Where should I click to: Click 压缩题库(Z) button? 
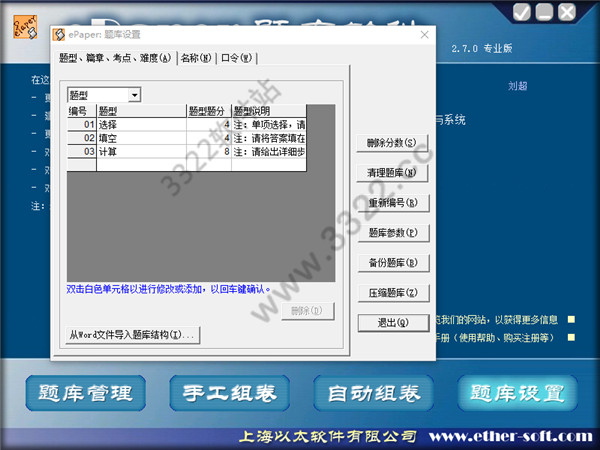(393, 293)
